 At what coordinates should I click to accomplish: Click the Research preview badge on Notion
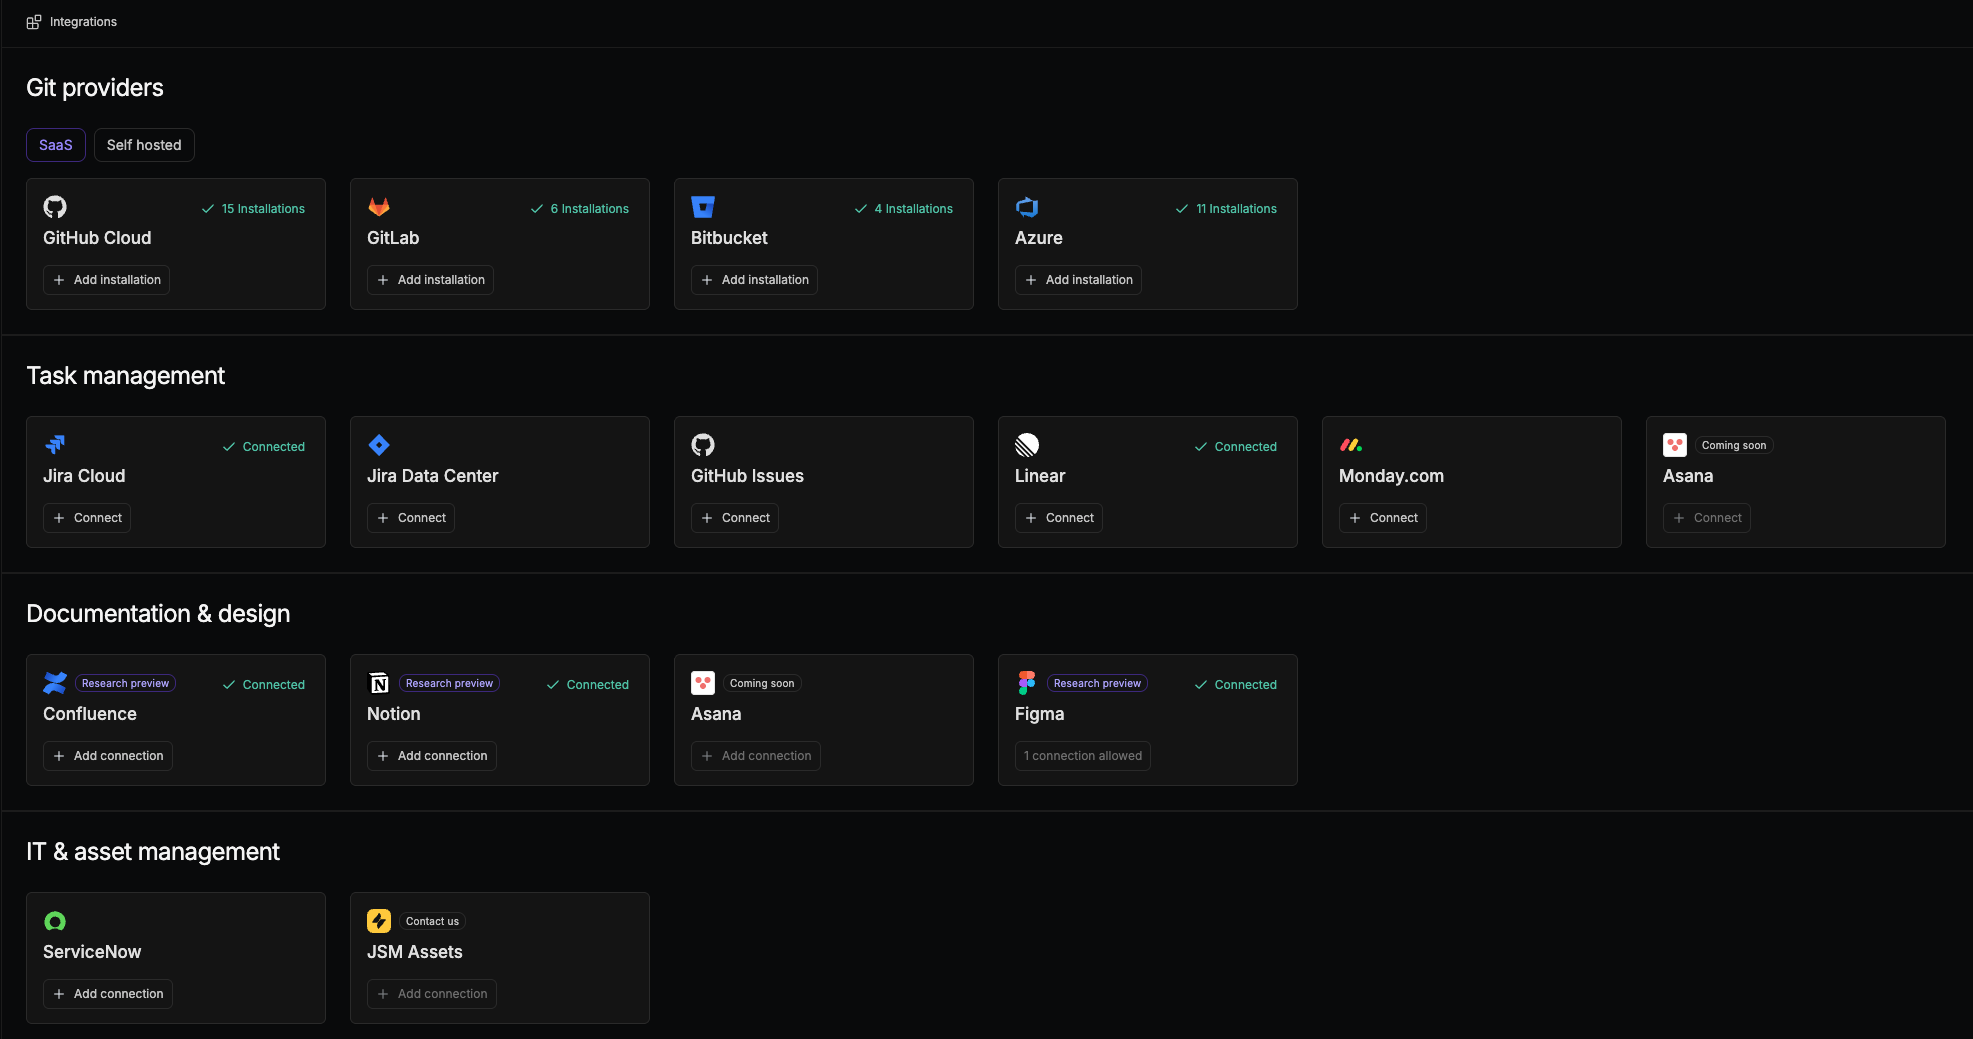[449, 683]
